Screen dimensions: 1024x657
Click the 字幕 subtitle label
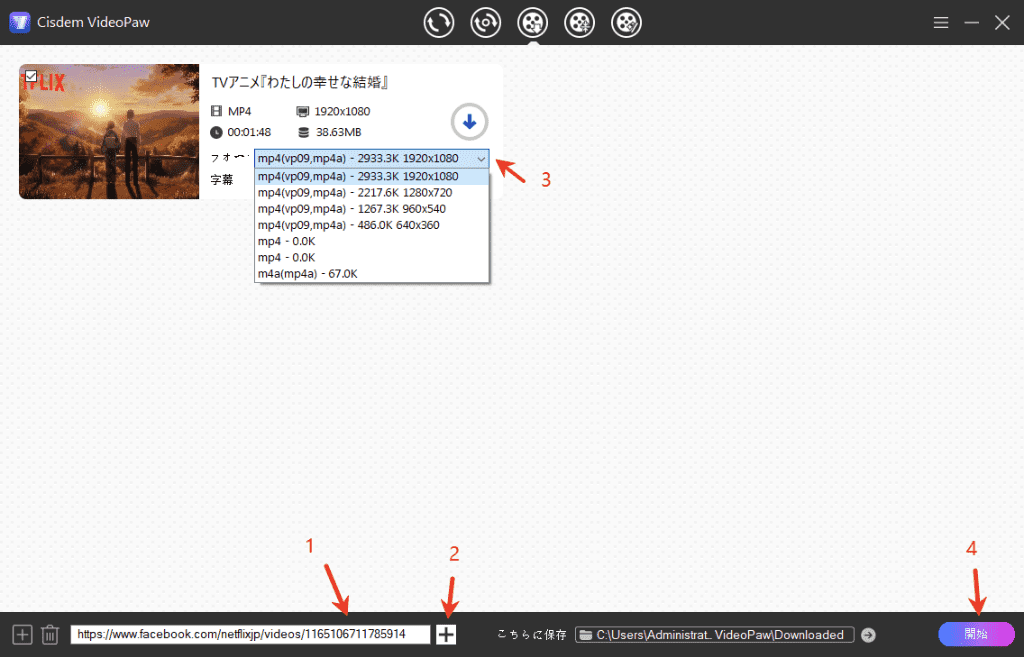(221, 180)
